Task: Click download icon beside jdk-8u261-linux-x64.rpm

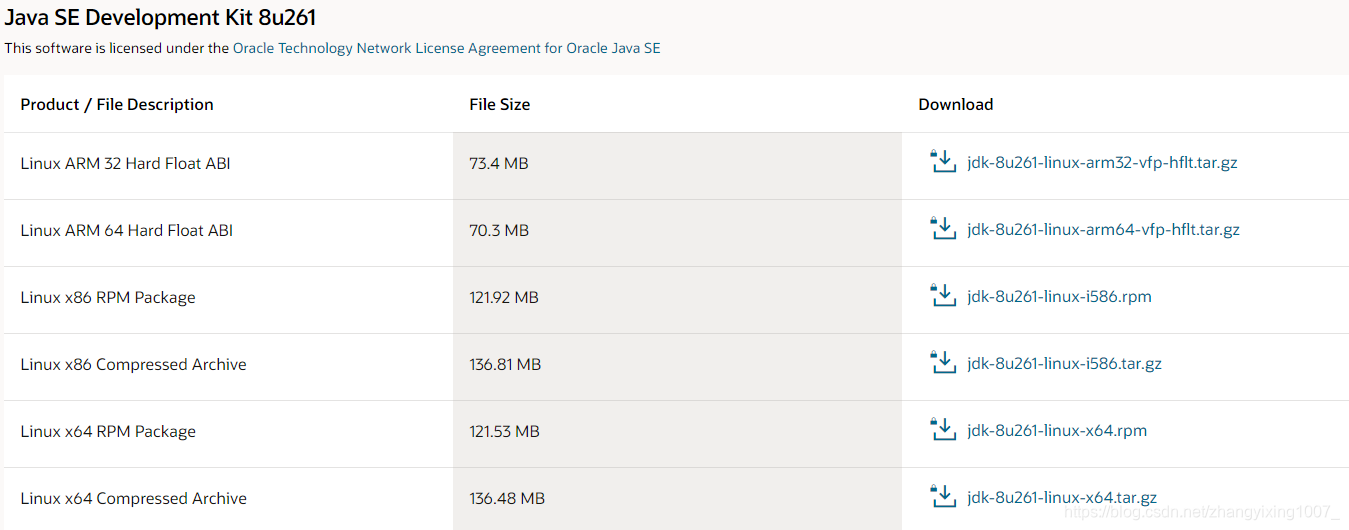Action: pyautogui.click(x=943, y=430)
